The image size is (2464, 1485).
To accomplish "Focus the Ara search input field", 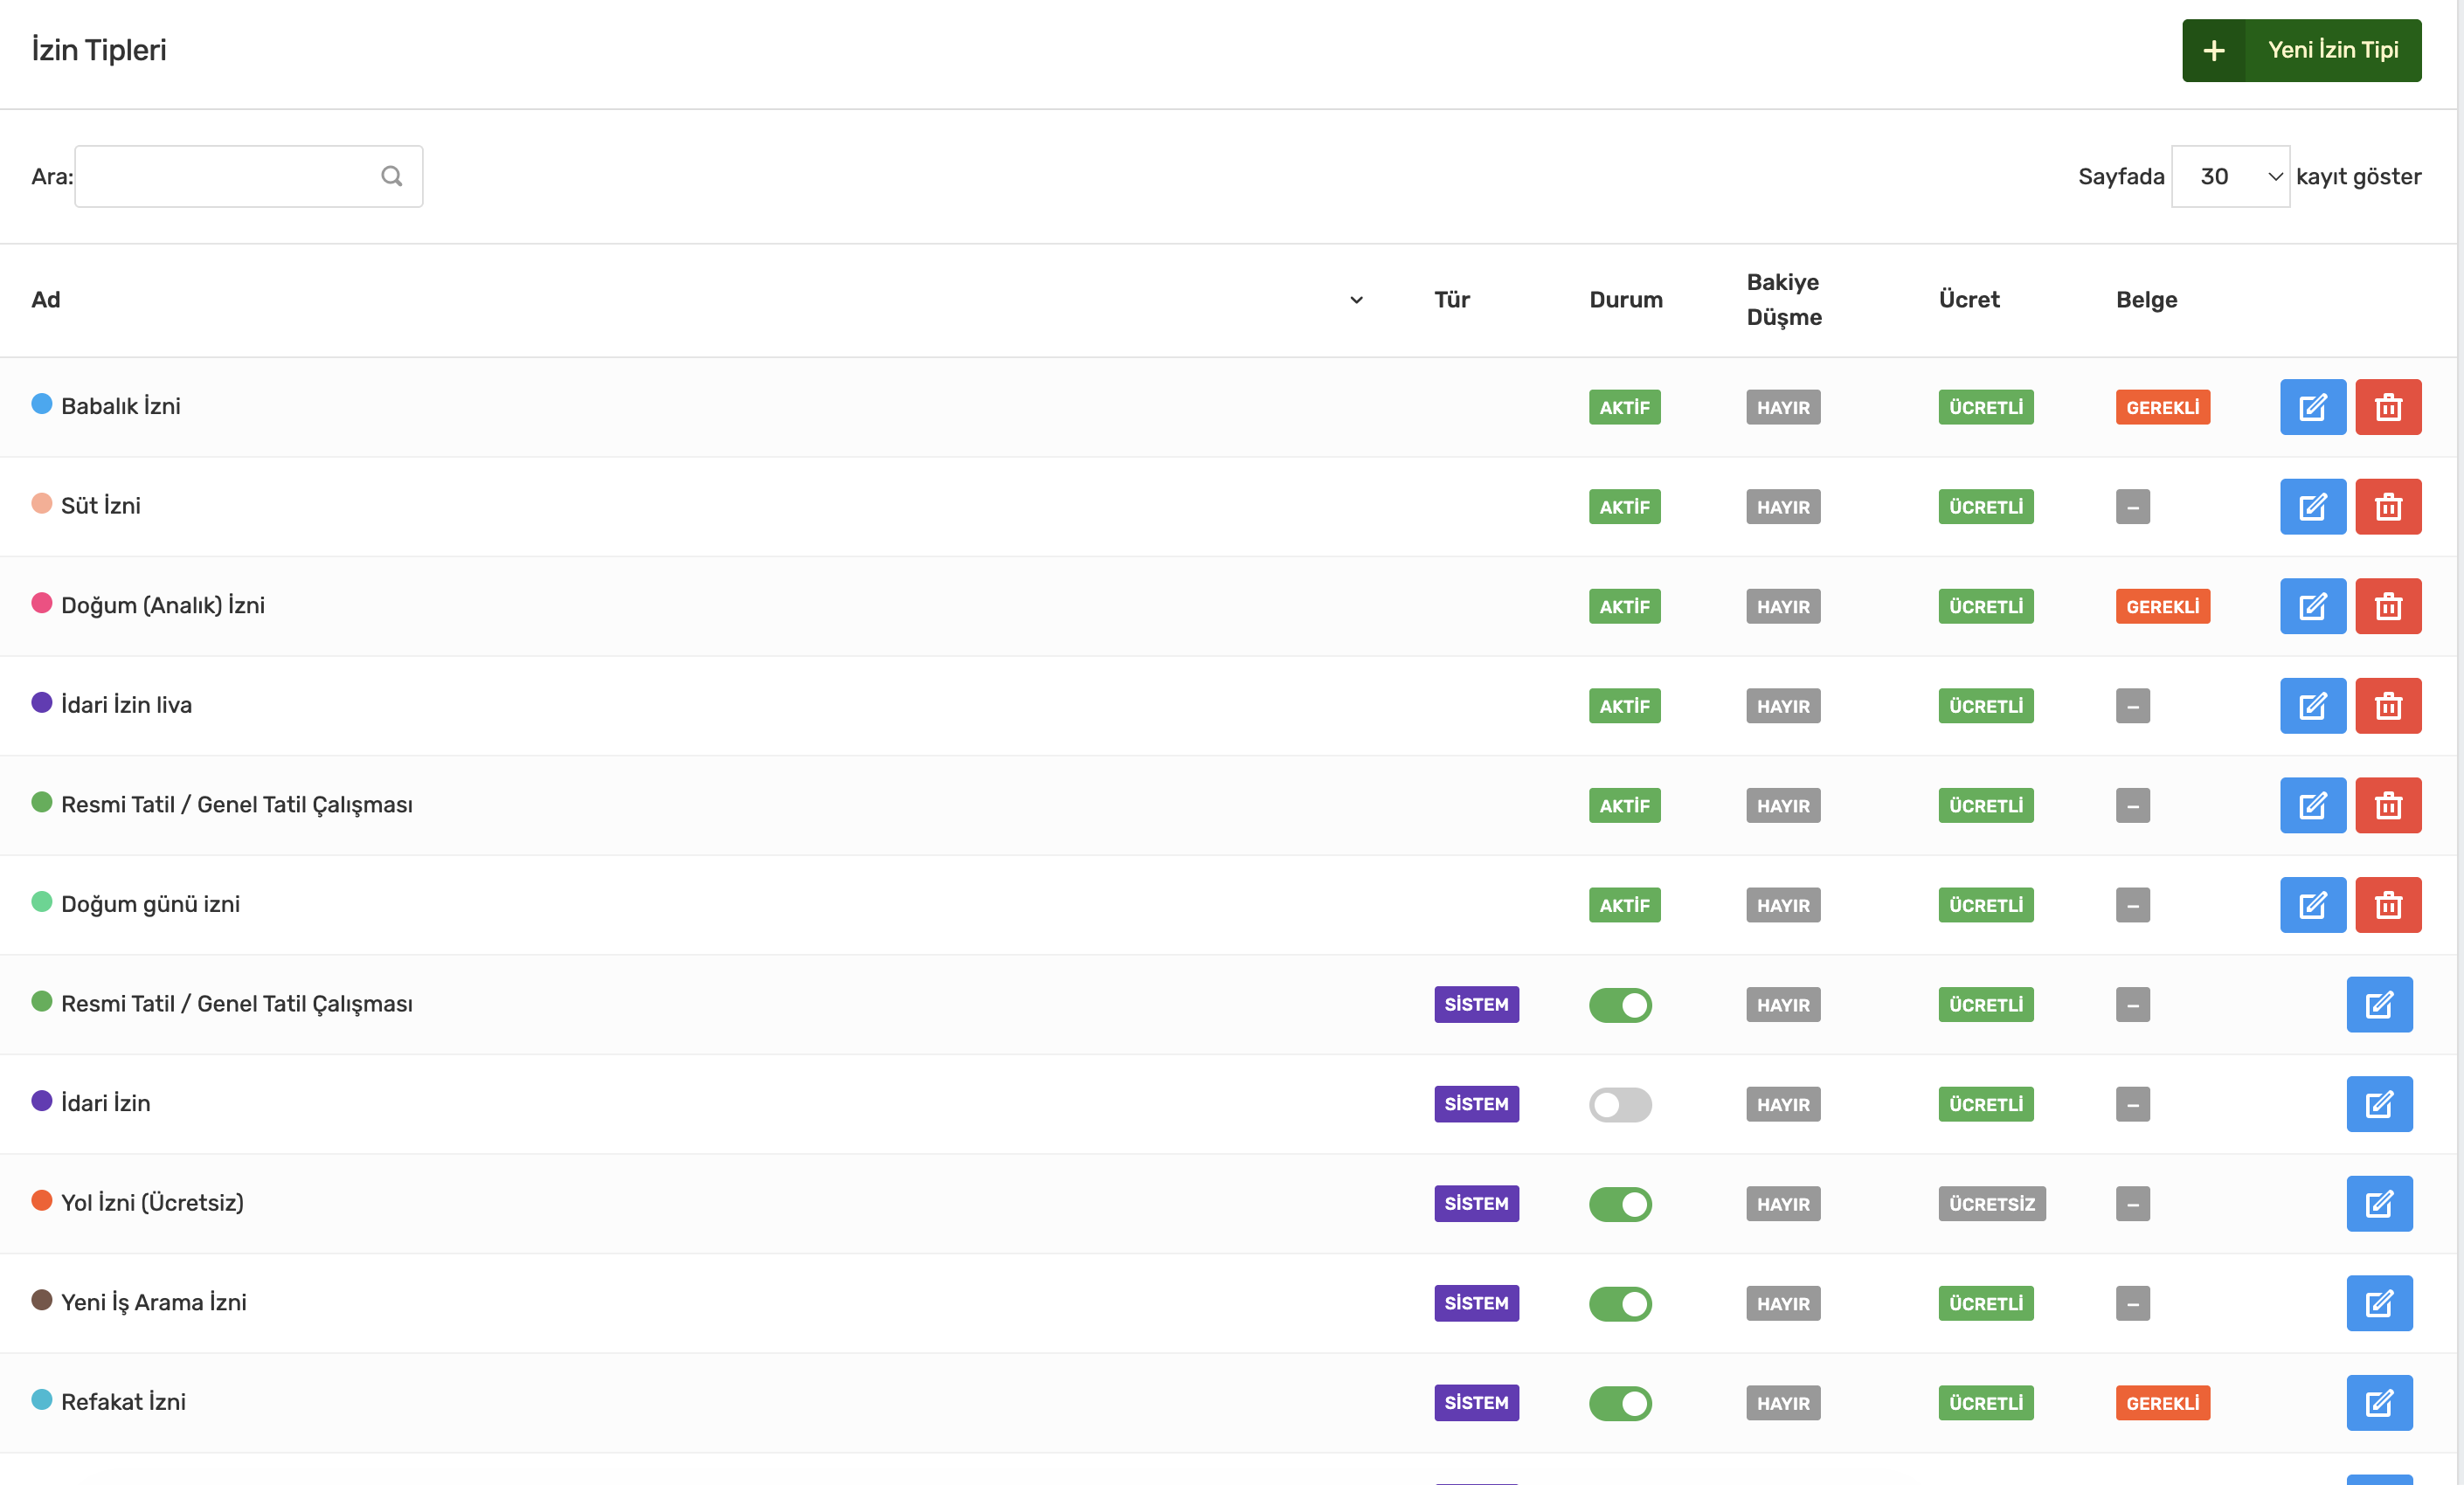I will click(x=248, y=177).
